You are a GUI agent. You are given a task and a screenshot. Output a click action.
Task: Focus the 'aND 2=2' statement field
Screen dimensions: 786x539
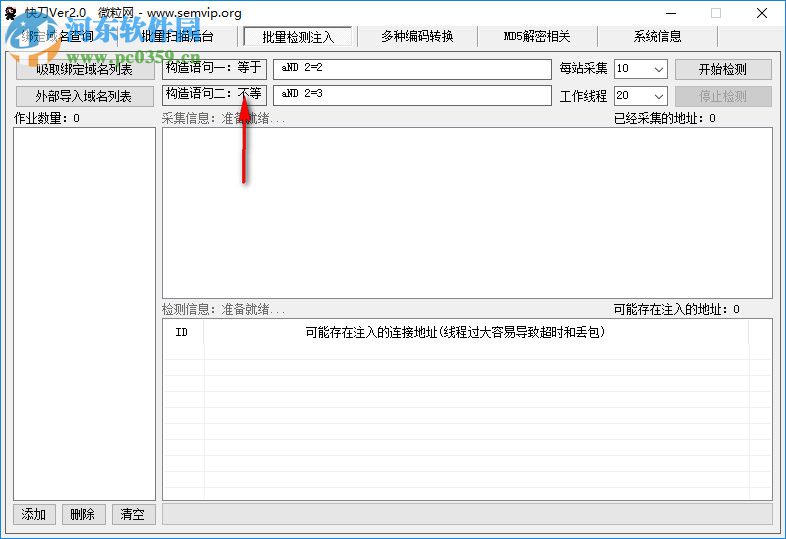tap(412, 69)
